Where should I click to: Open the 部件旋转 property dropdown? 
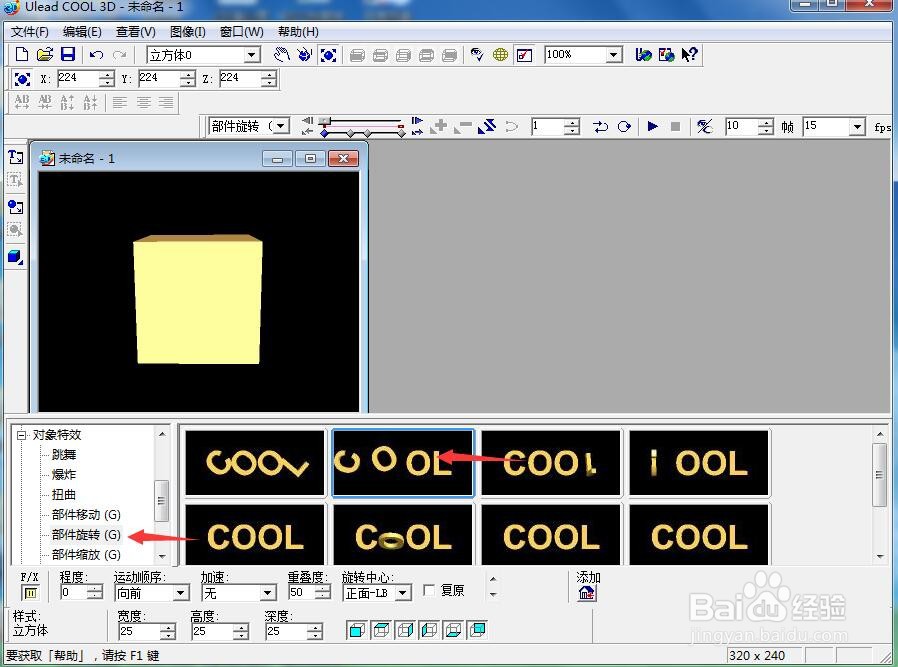281,126
